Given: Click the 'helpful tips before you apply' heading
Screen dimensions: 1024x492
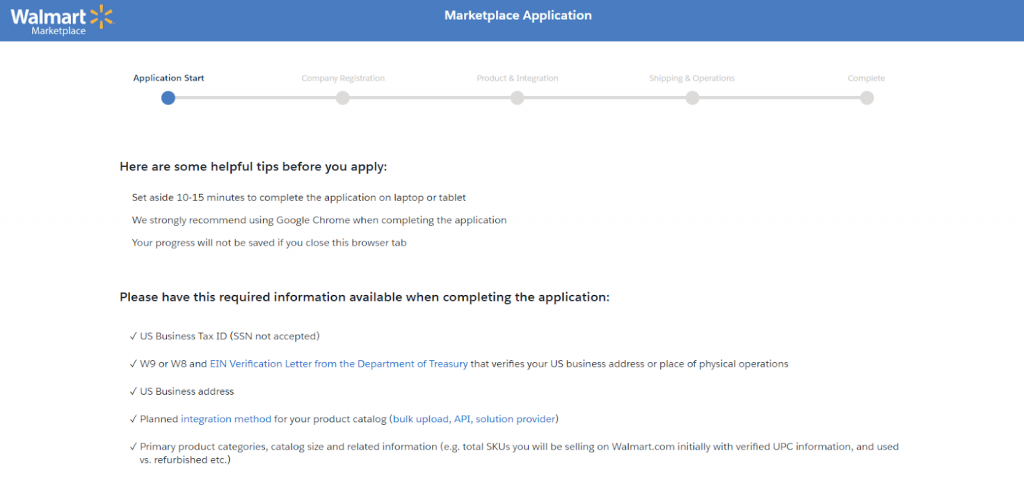Looking at the screenshot, I should click(x=253, y=167).
